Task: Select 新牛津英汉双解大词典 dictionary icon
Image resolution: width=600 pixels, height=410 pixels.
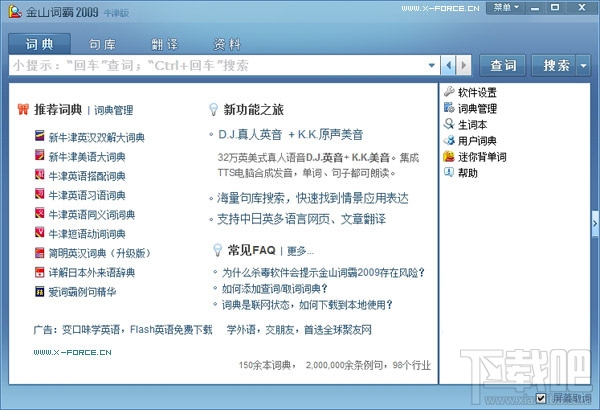Action: click(39, 136)
